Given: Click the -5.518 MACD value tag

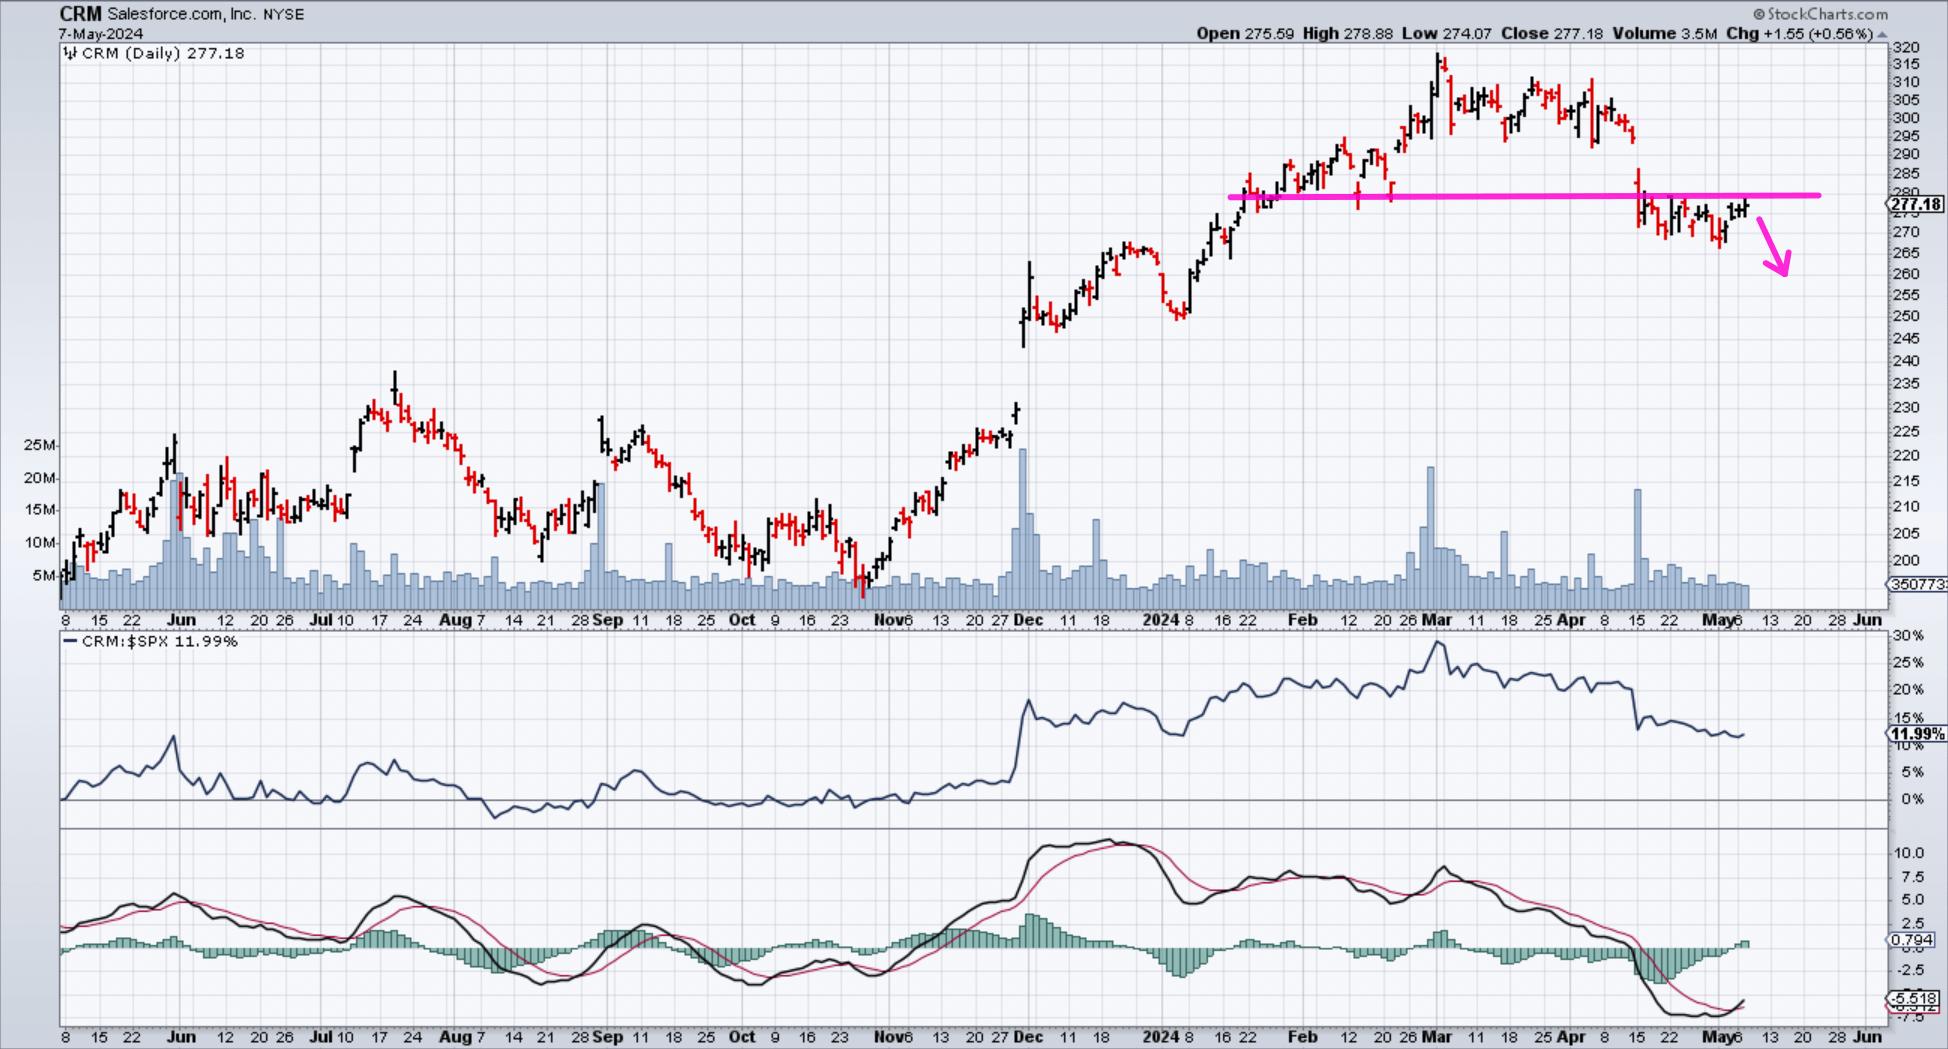Looking at the screenshot, I should coord(1911,998).
